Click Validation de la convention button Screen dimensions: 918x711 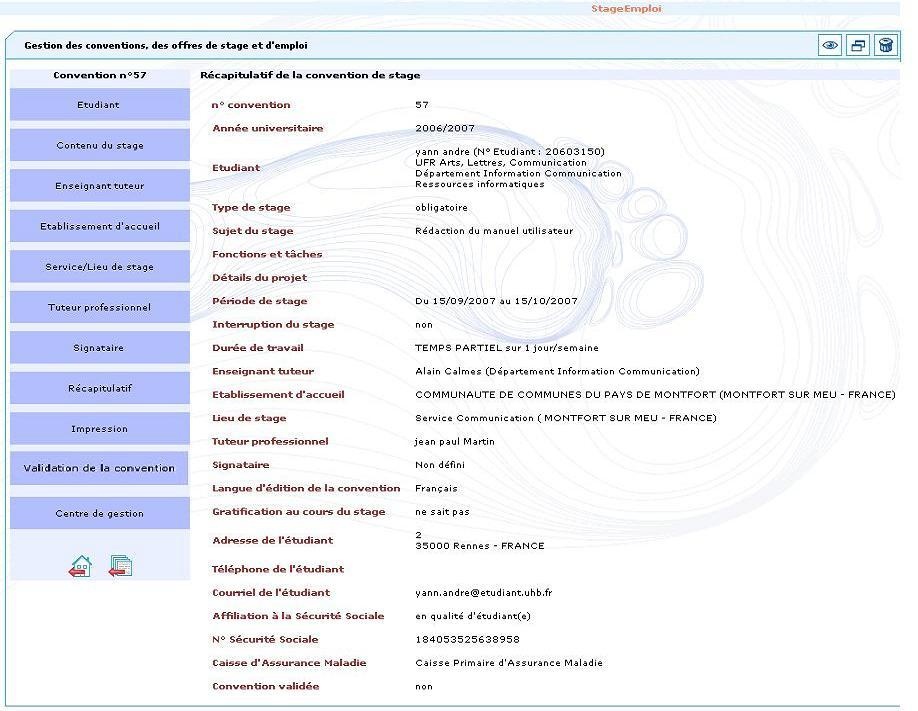tap(99, 468)
